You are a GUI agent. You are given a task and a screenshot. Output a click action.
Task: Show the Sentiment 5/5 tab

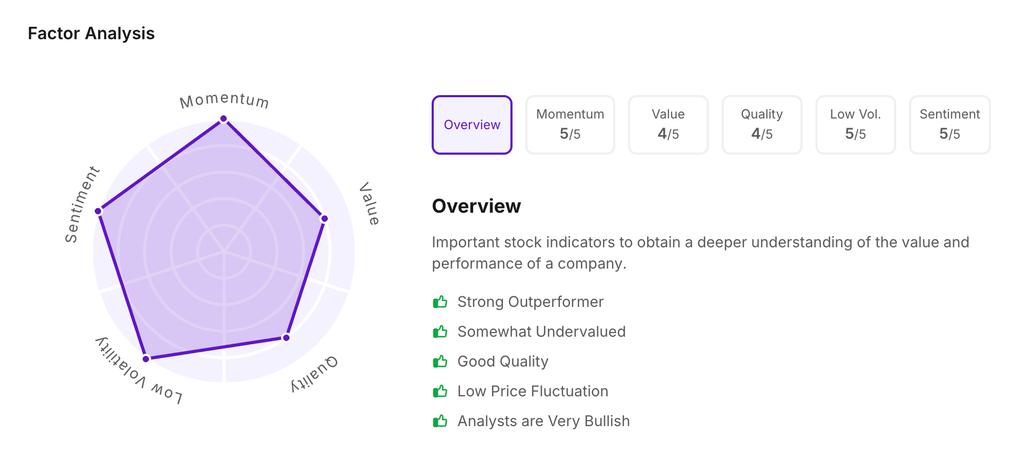pyautogui.click(x=950, y=125)
